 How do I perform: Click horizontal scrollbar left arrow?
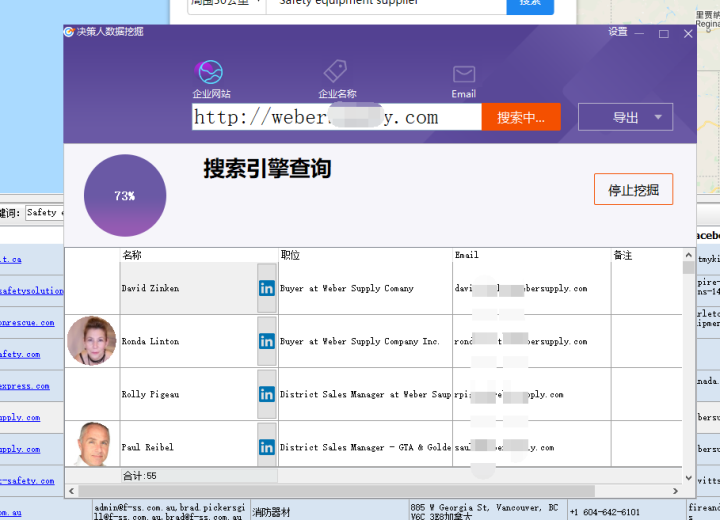point(72,491)
